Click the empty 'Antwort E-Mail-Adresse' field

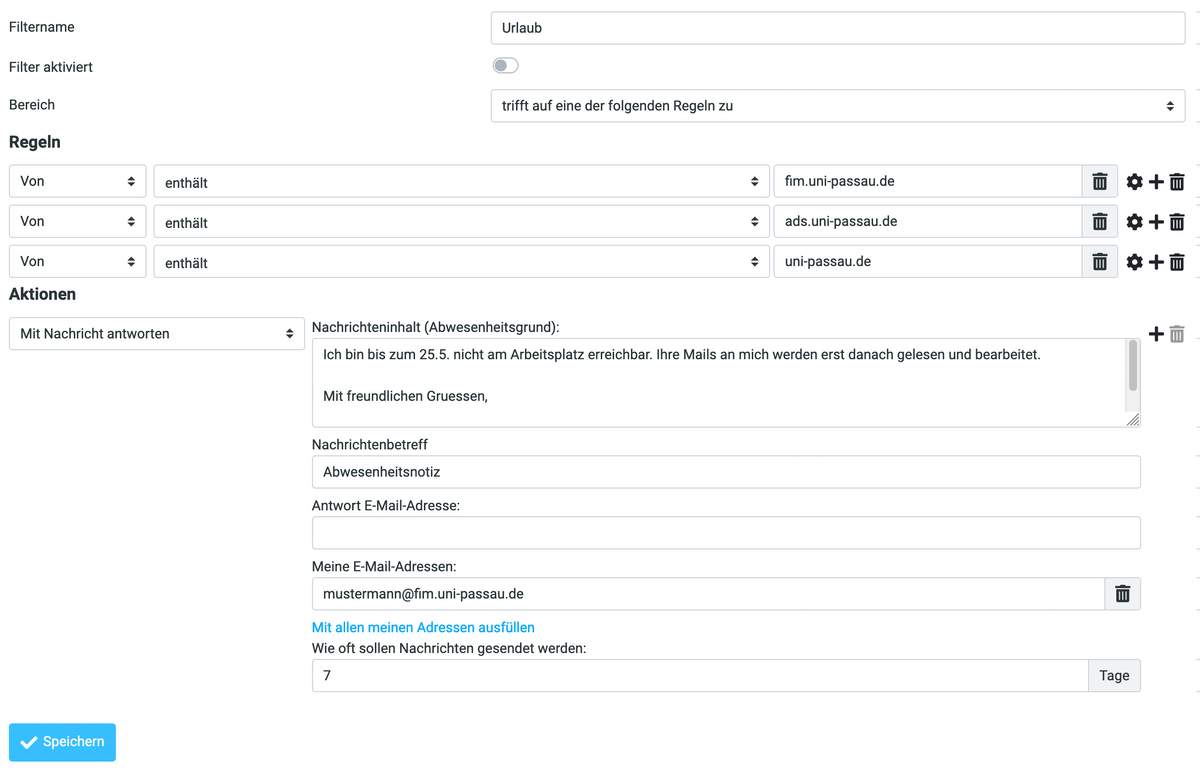pyautogui.click(x=726, y=533)
